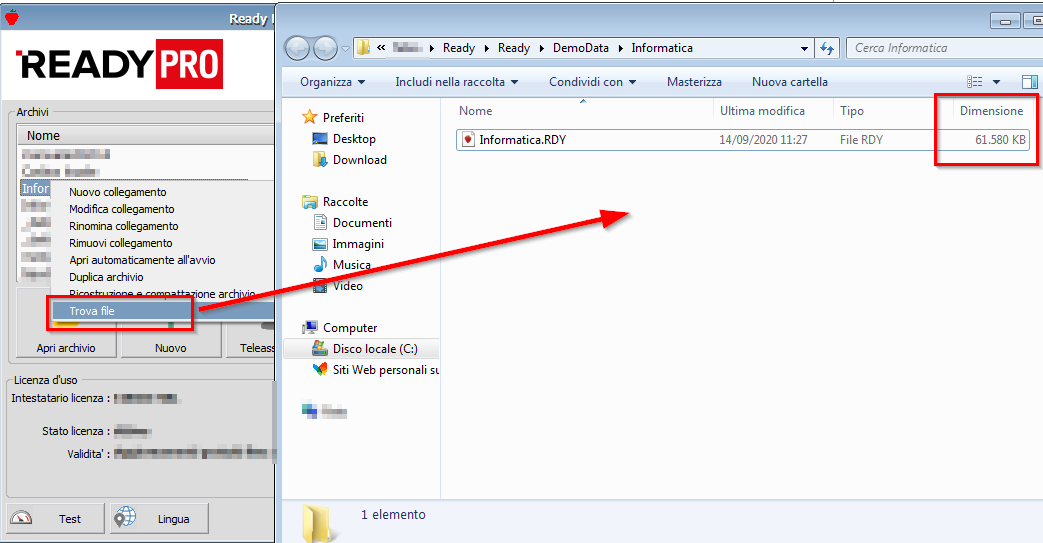
Task: Sort by Ultima modifica column
Action: 762,110
